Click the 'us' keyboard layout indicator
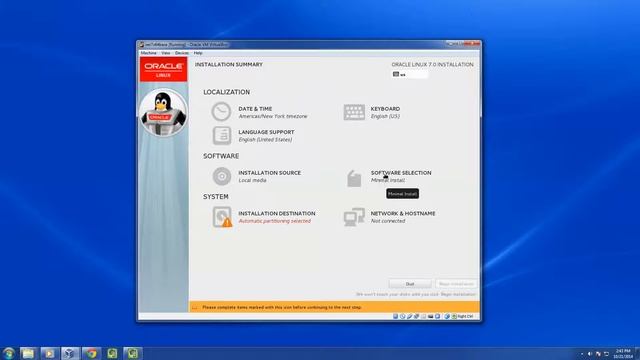The image size is (640, 360). tap(409, 74)
